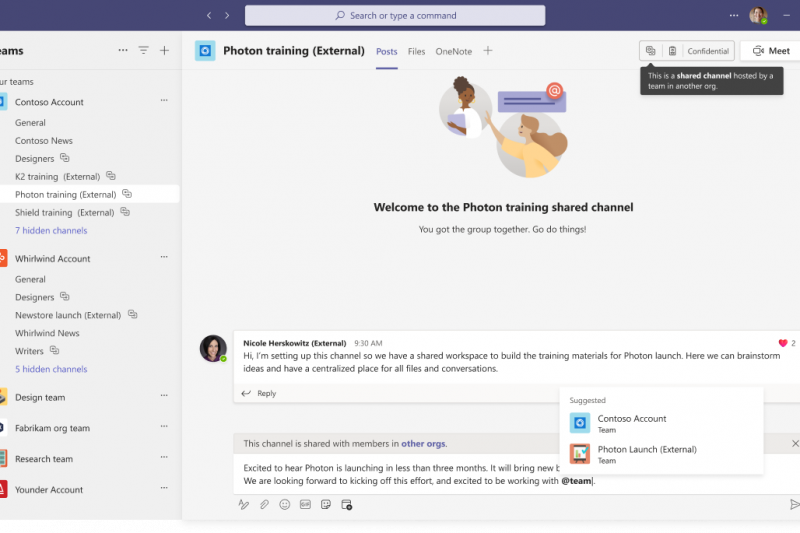The width and height of the screenshot is (800, 533).
Task: Open more options for Design team
Action: [164, 395]
